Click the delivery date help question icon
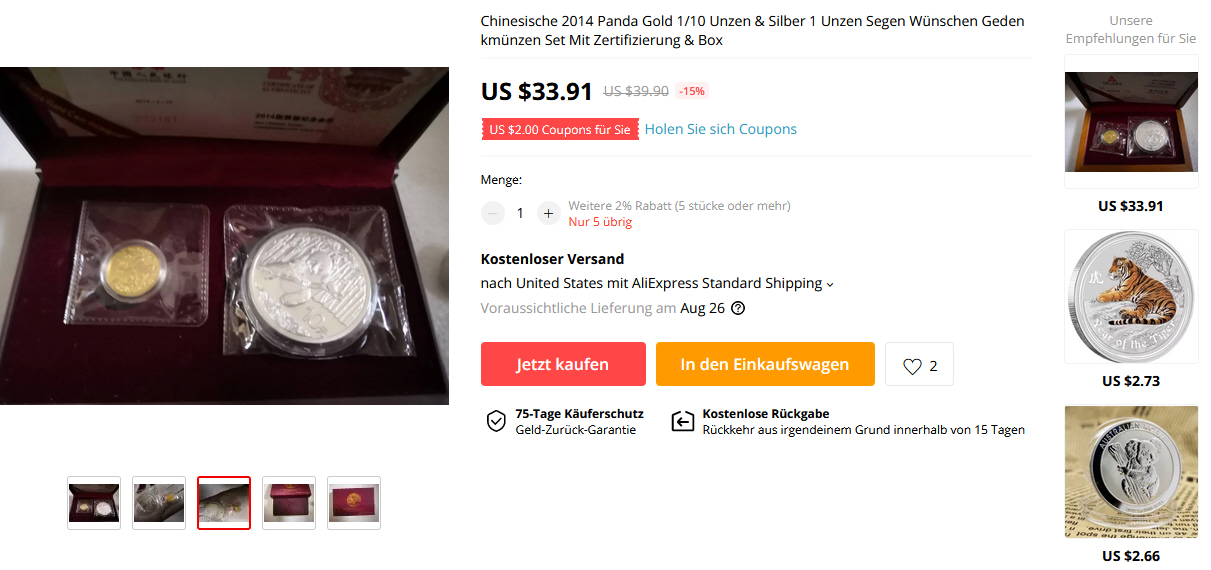The height and width of the screenshot is (570, 1211). tap(738, 308)
